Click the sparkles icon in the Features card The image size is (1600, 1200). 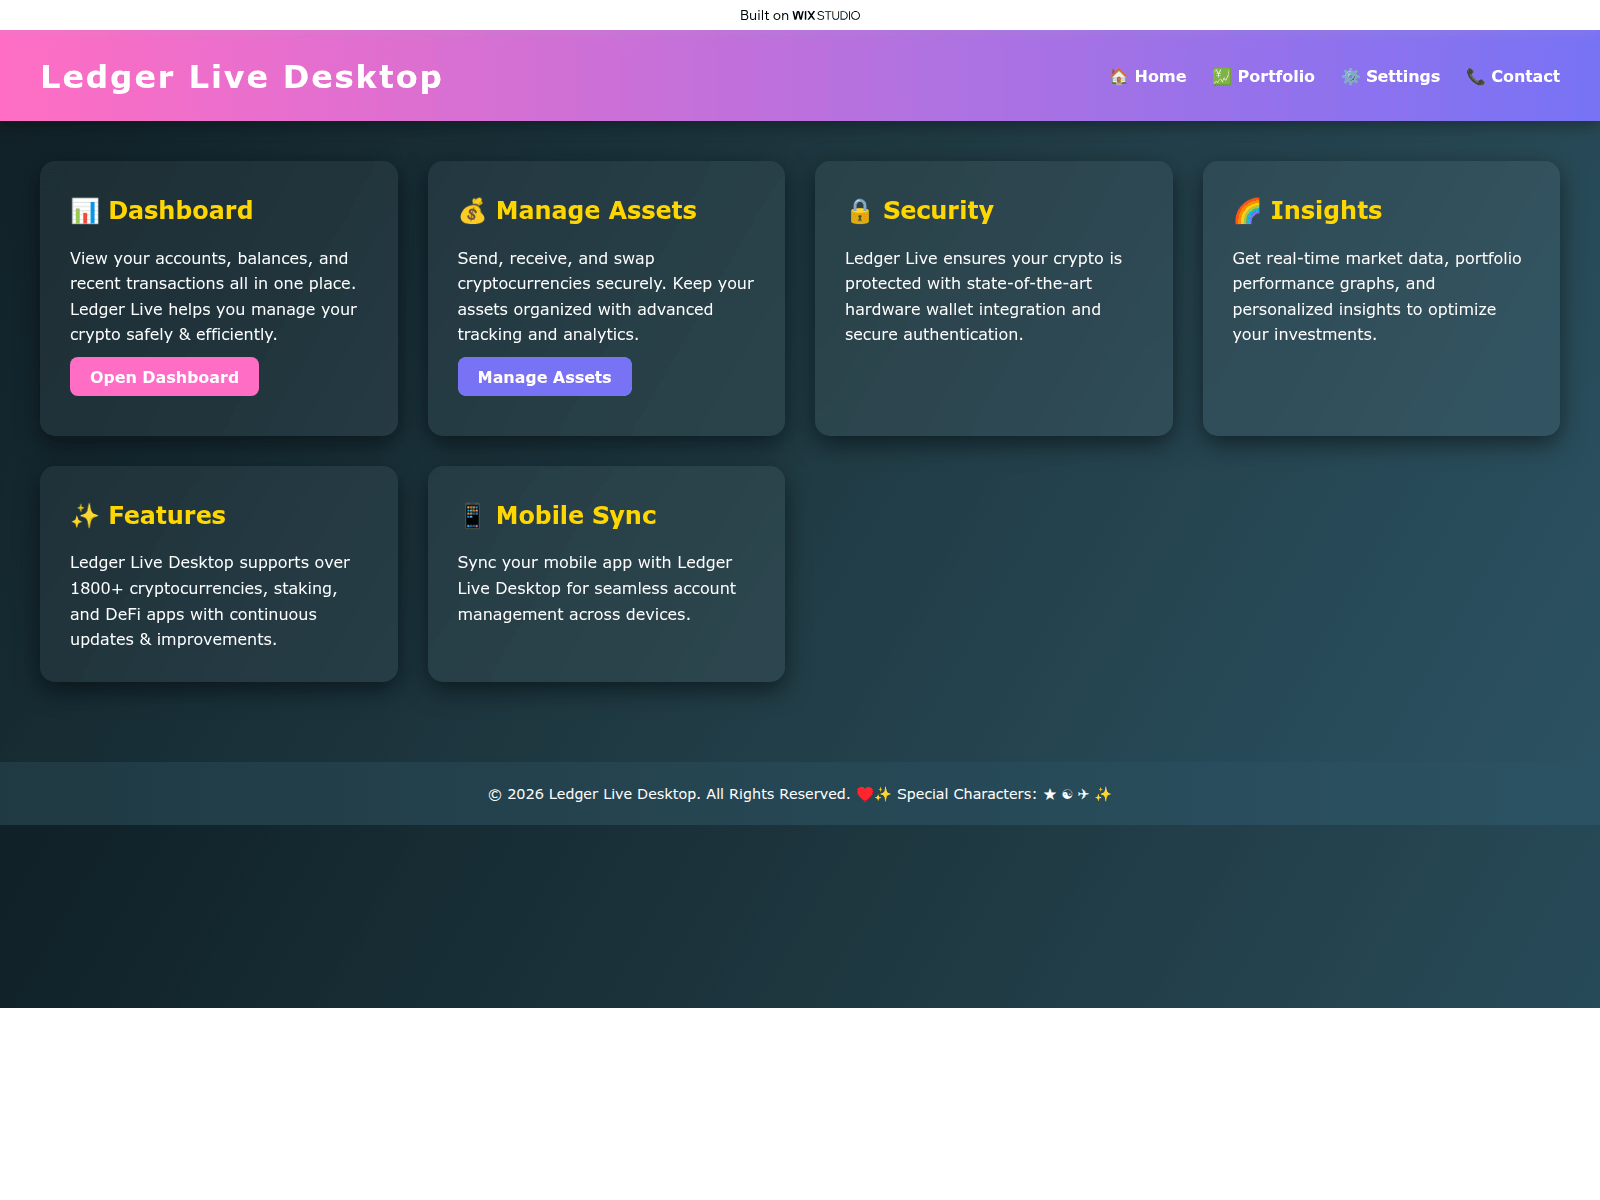pyautogui.click(x=85, y=516)
